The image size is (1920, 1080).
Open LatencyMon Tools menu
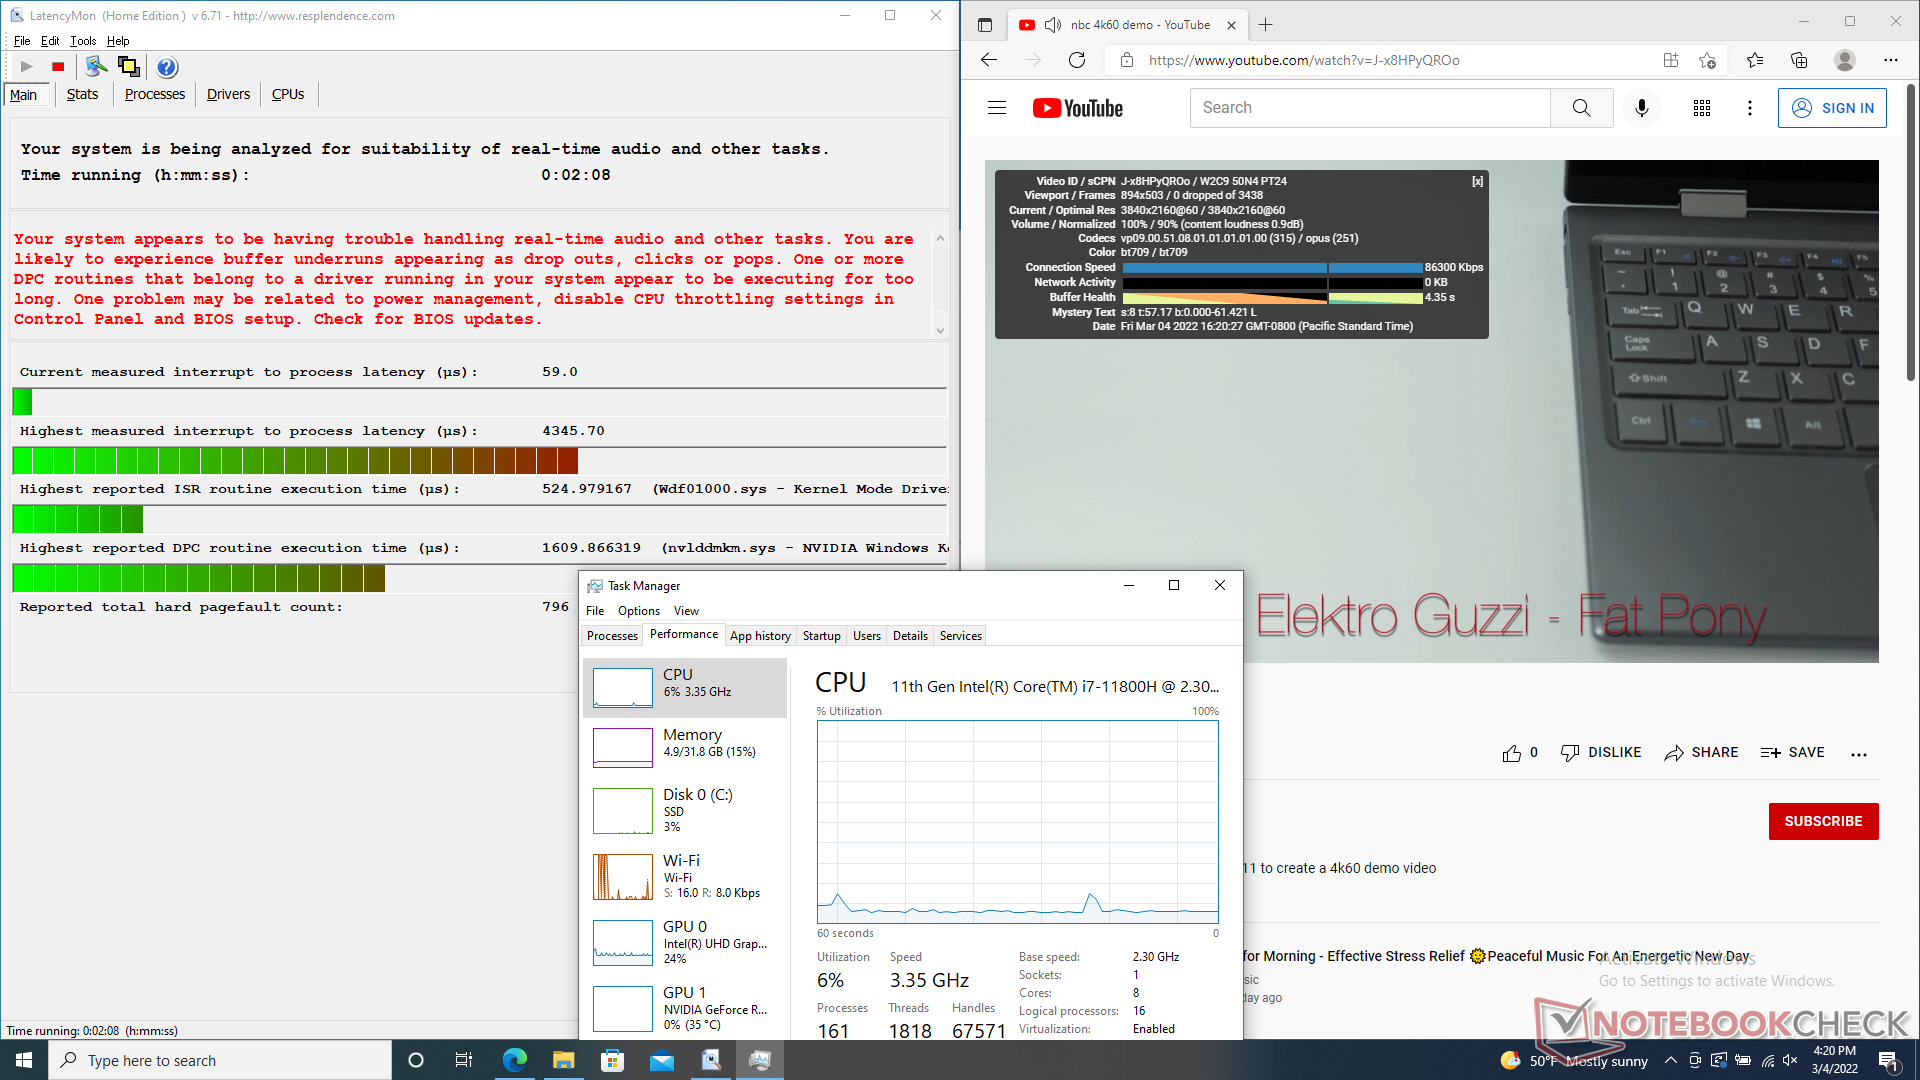click(83, 41)
